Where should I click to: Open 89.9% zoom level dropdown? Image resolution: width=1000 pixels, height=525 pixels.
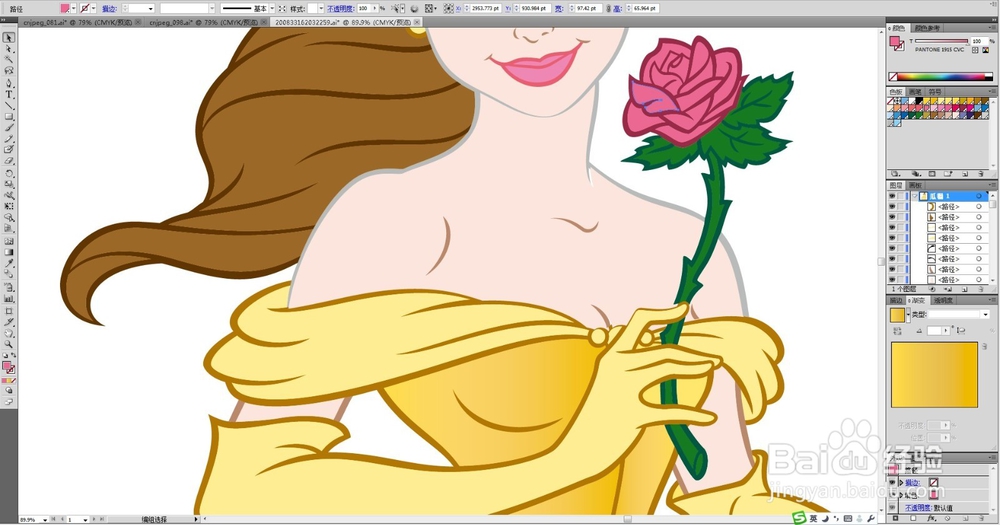point(45,520)
